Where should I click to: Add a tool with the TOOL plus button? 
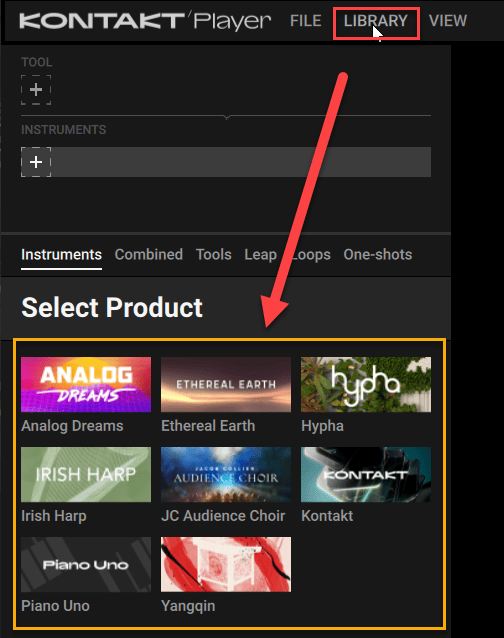(x=36, y=90)
